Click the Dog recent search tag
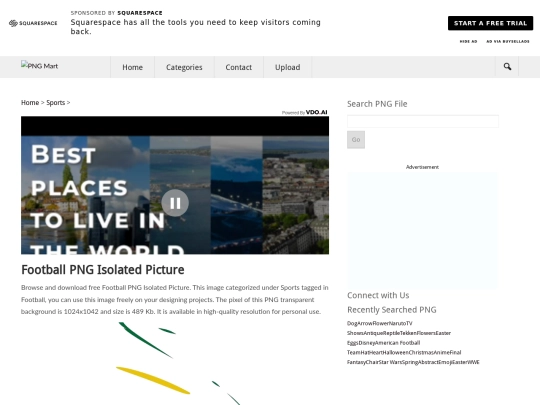This screenshot has height=405, width=540. pyautogui.click(x=352, y=323)
